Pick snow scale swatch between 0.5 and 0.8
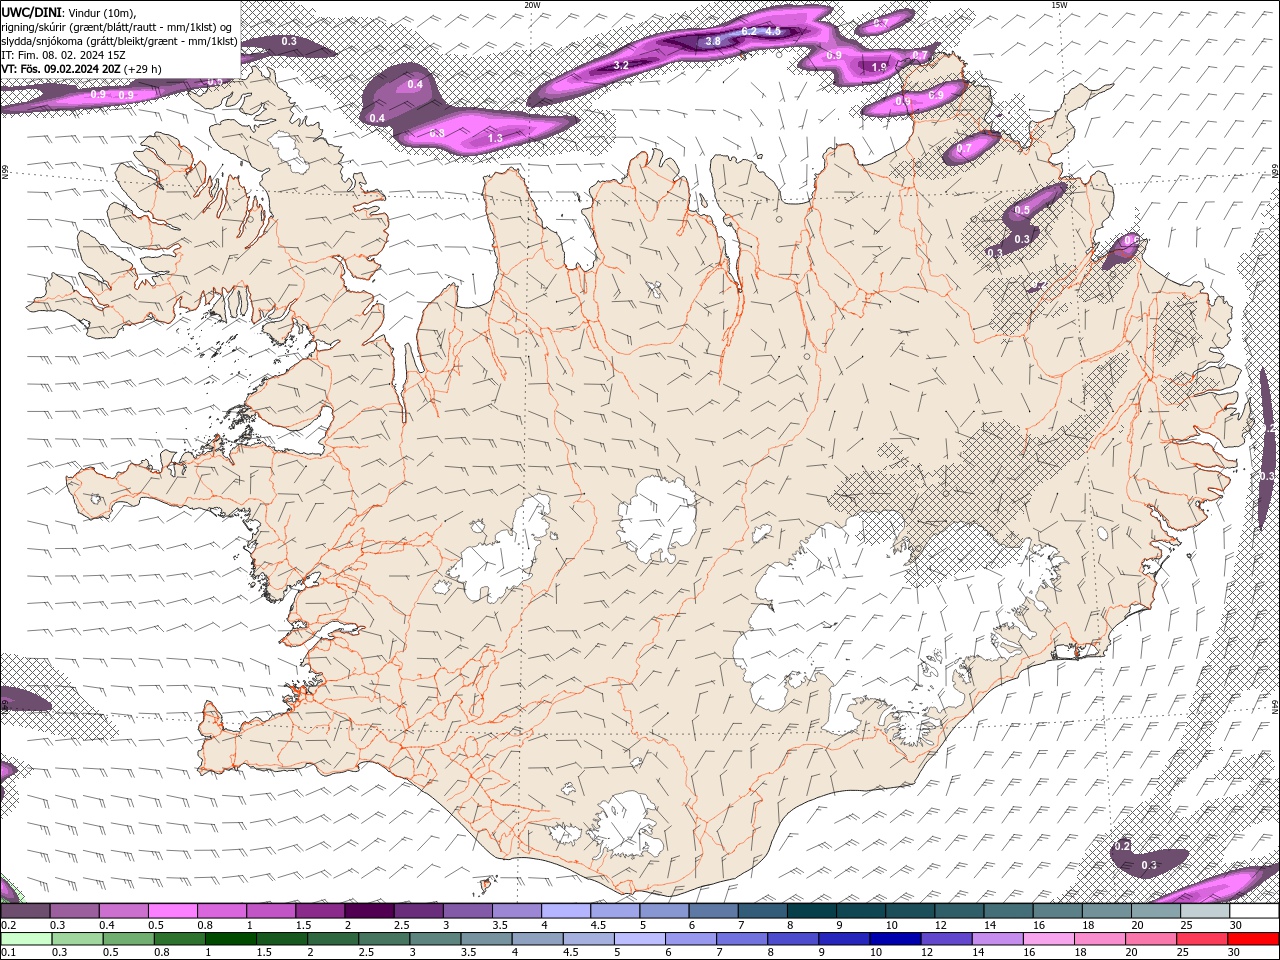Viewport: 1280px width, 960px height. click(x=172, y=911)
